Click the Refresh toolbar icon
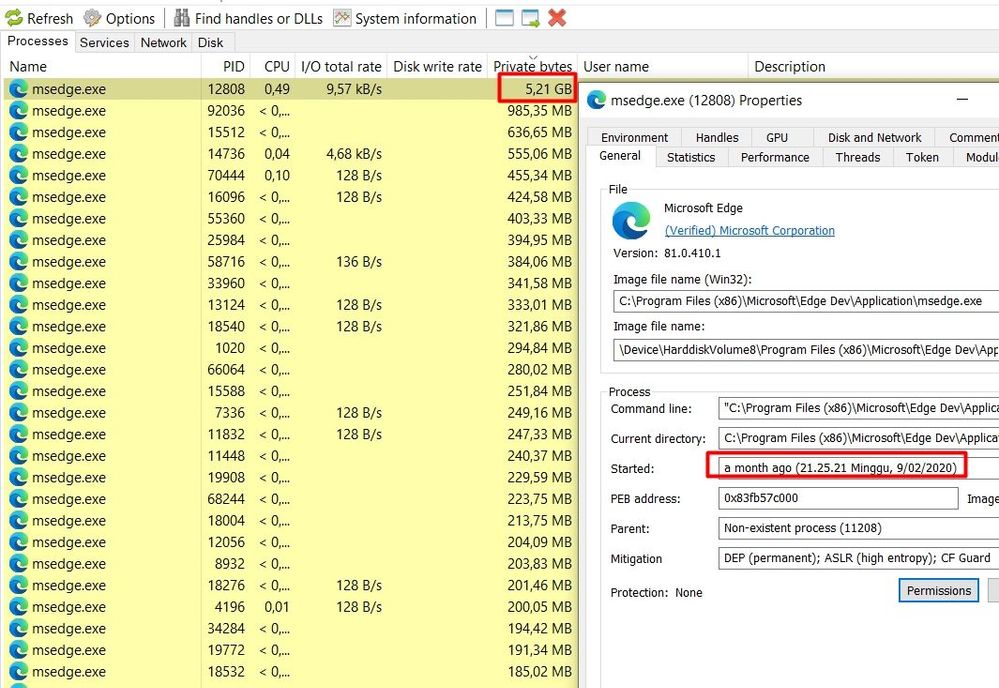 (14, 18)
